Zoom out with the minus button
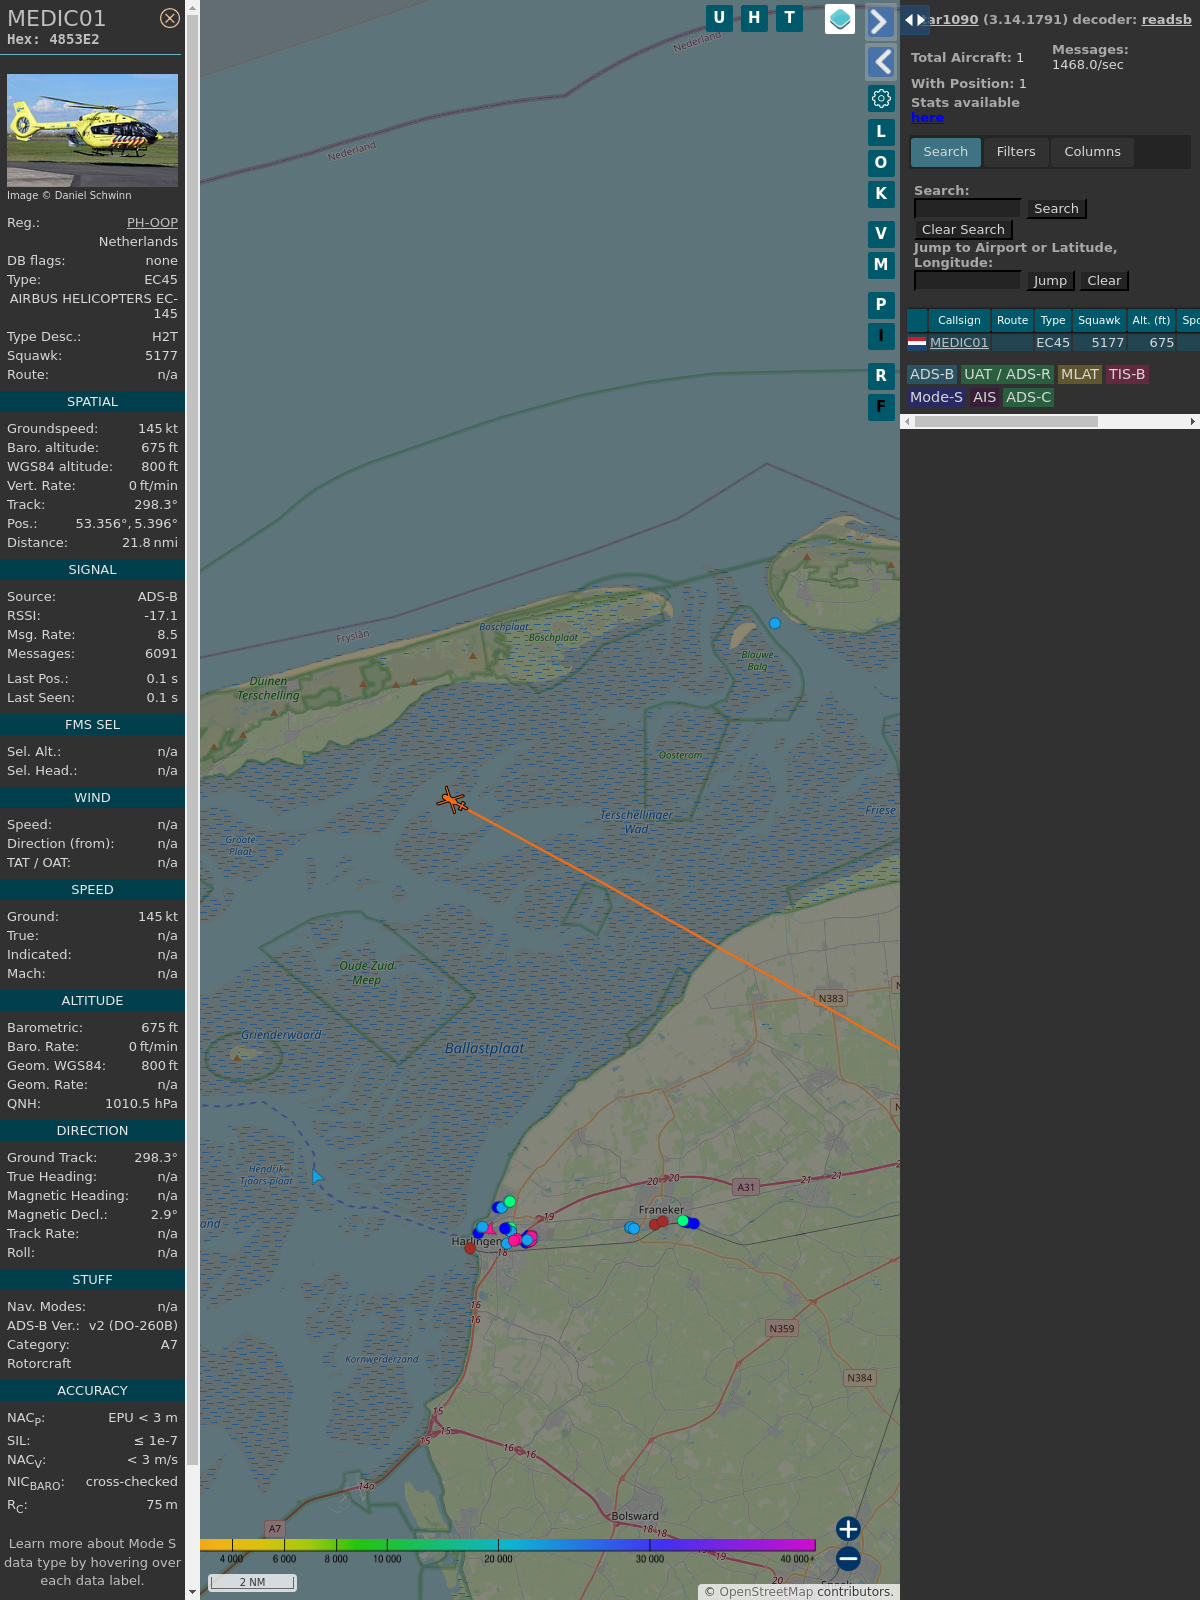The height and width of the screenshot is (1600, 1200). click(x=848, y=1558)
